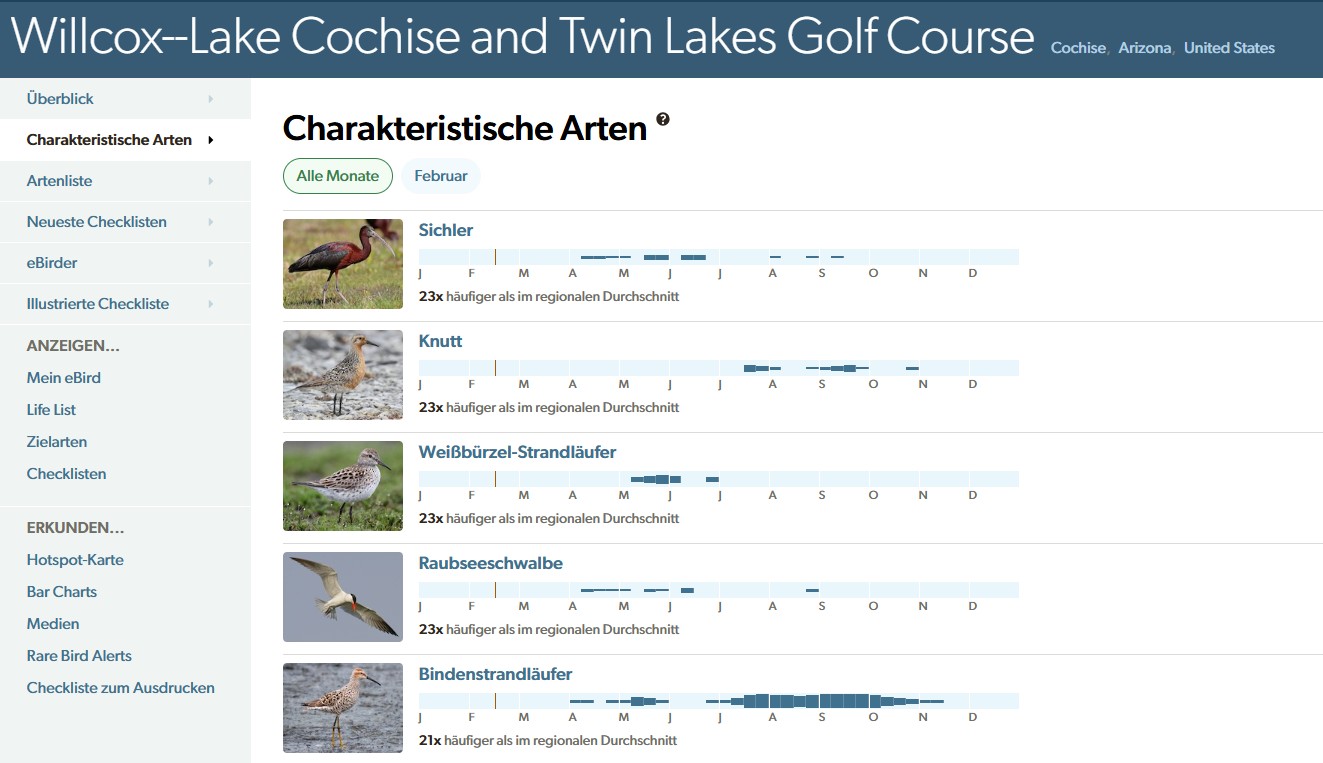This screenshot has width=1323, height=763.
Task: Switch to the Februar month filter
Action: click(441, 175)
